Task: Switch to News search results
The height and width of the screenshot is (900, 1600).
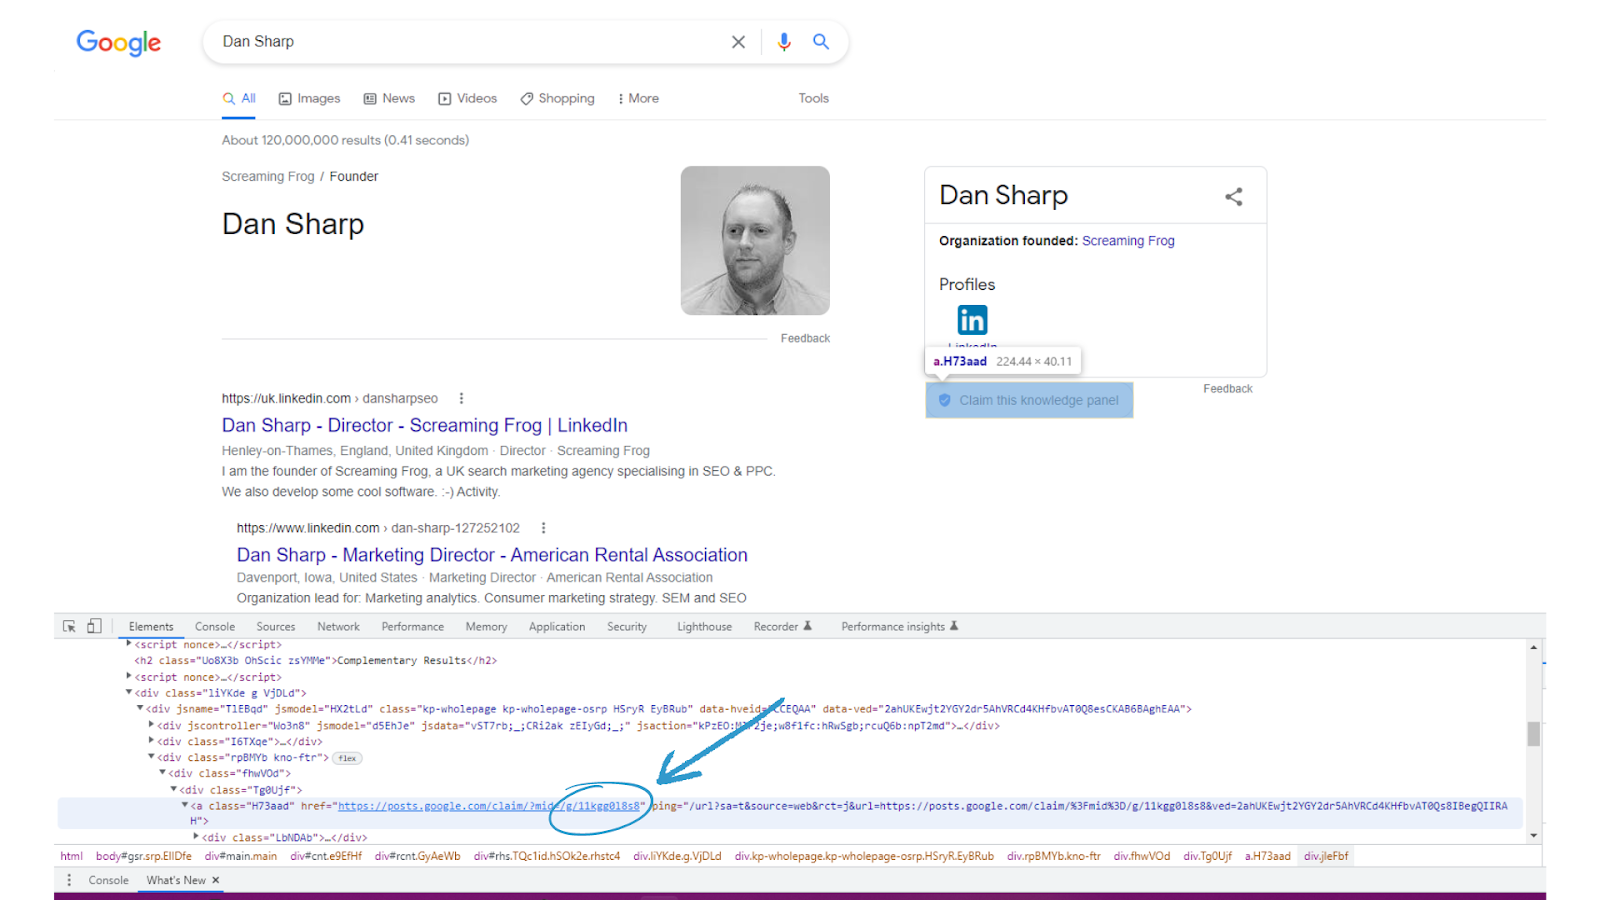Action: tap(389, 98)
